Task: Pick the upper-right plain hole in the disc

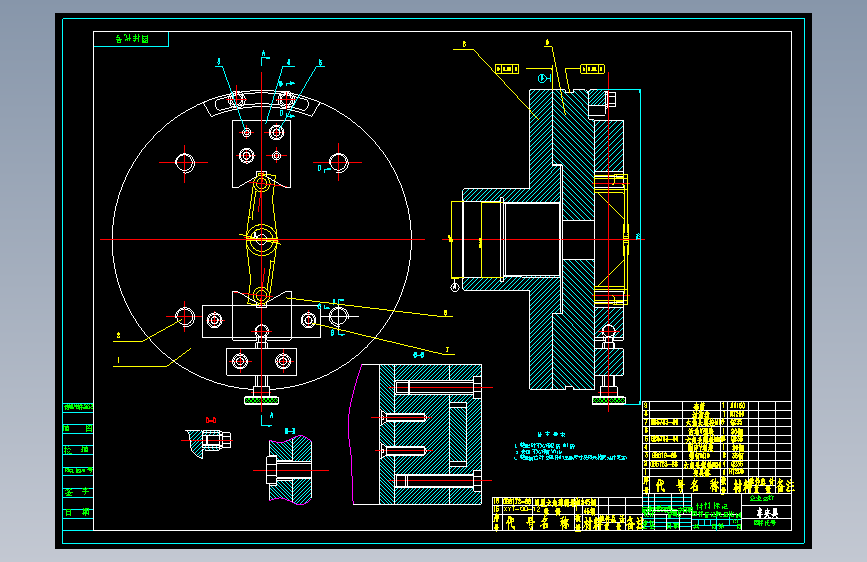Action: tap(338, 163)
